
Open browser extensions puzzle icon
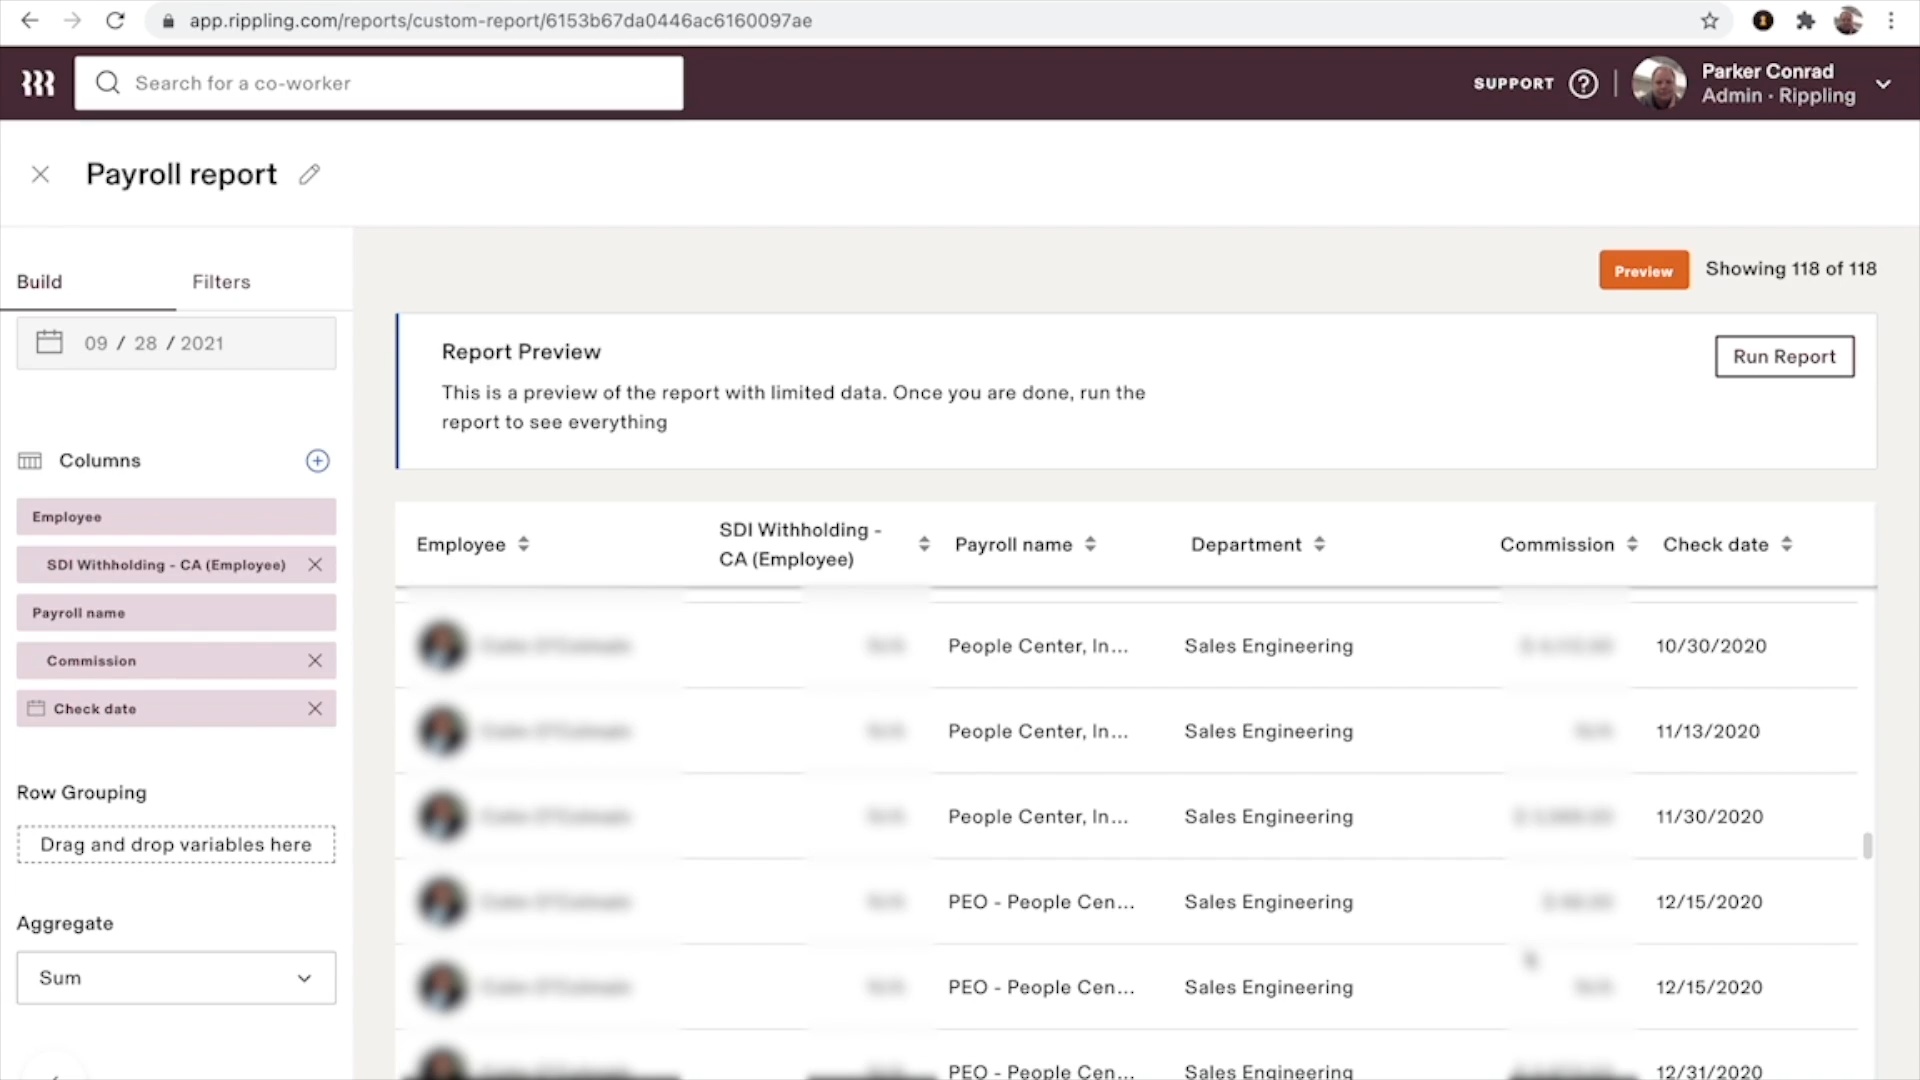[1805, 21]
